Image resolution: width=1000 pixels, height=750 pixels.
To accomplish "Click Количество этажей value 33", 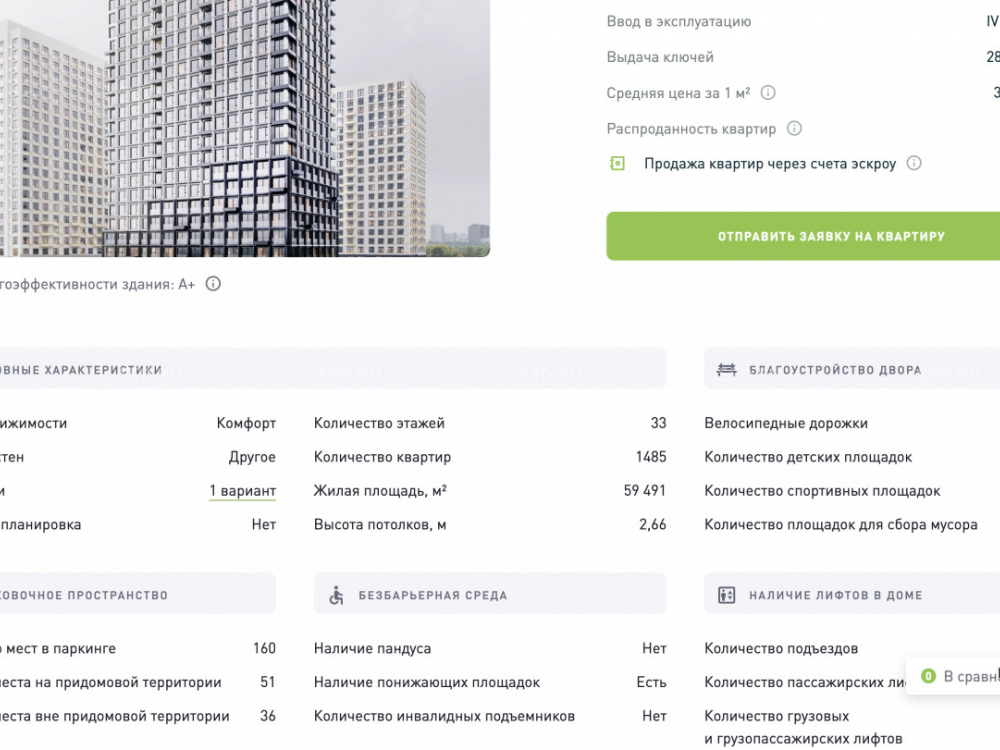I will point(658,424).
